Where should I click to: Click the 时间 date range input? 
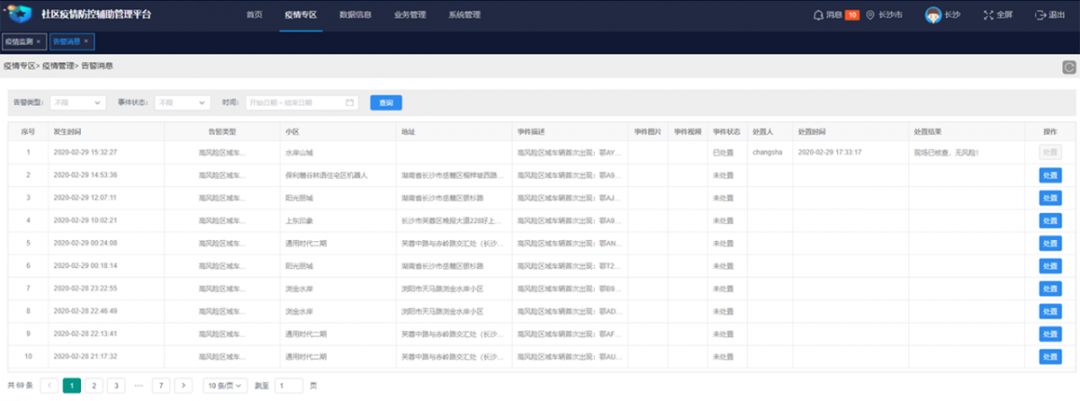[302, 102]
